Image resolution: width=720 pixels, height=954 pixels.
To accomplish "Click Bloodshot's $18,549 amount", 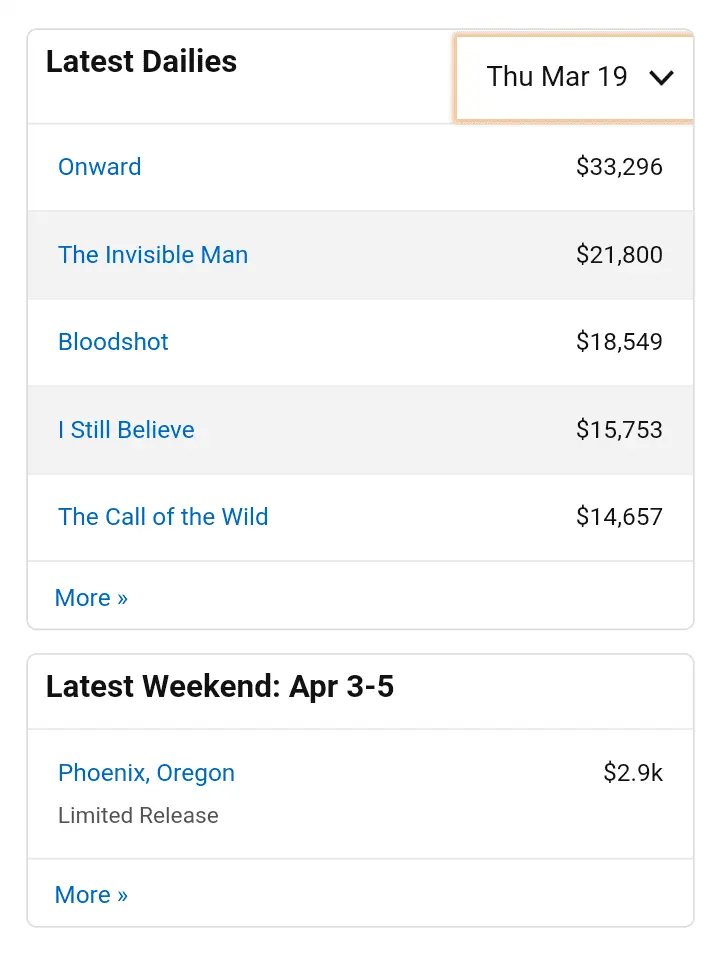I will click(x=619, y=342).
